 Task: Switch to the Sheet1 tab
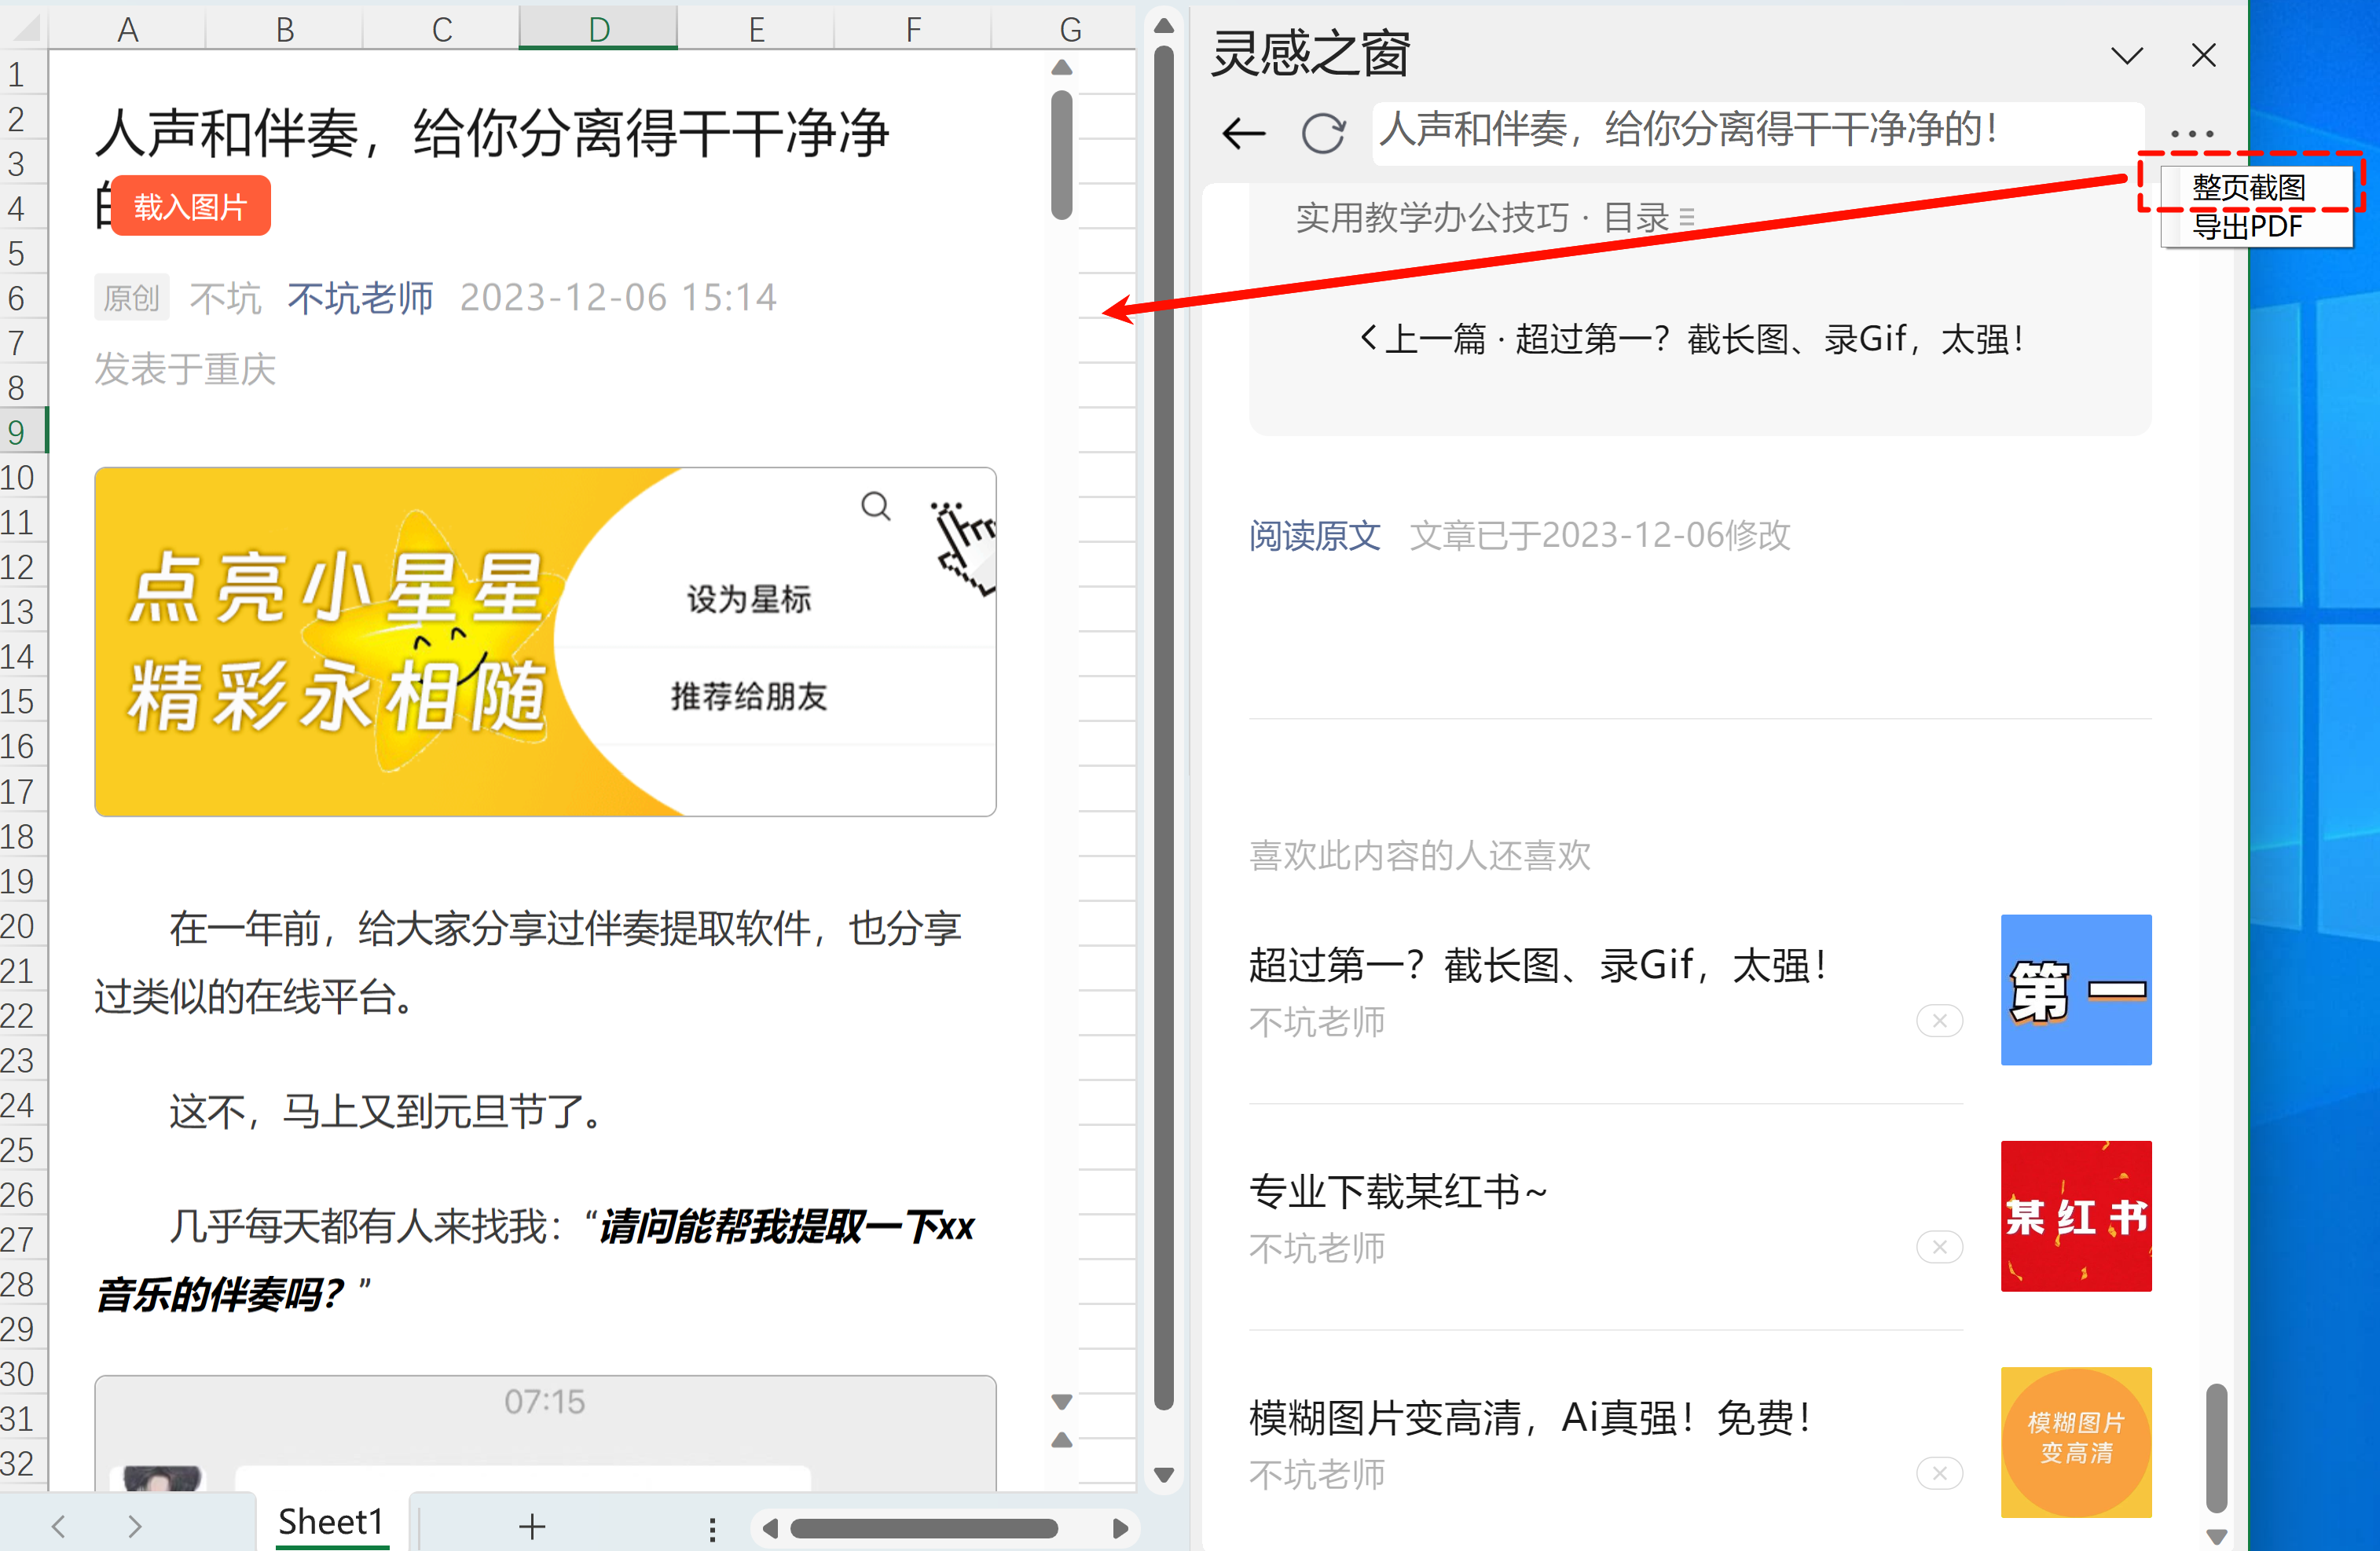tap(331, 1522)
